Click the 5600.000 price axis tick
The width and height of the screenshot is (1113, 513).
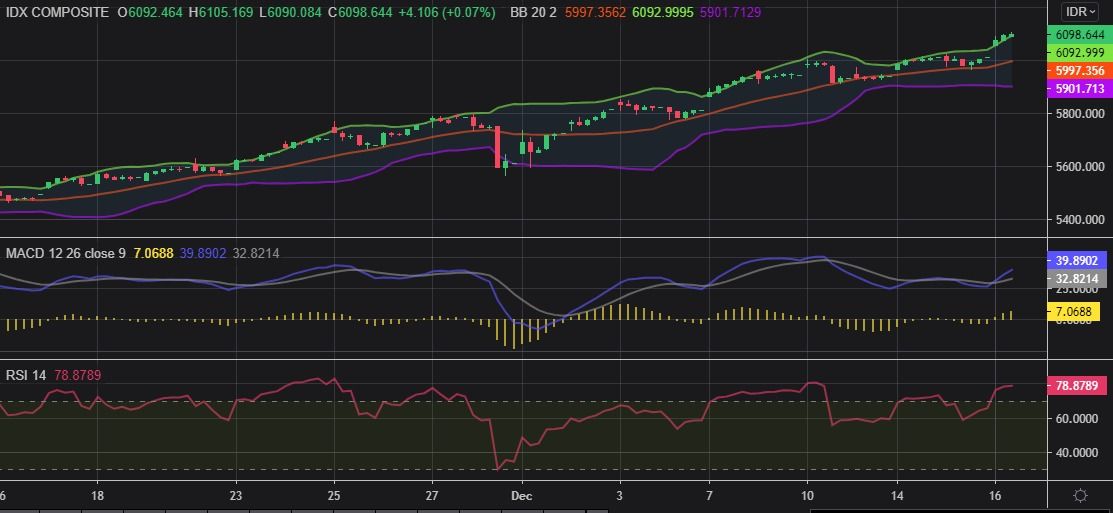pos(1078,166)
